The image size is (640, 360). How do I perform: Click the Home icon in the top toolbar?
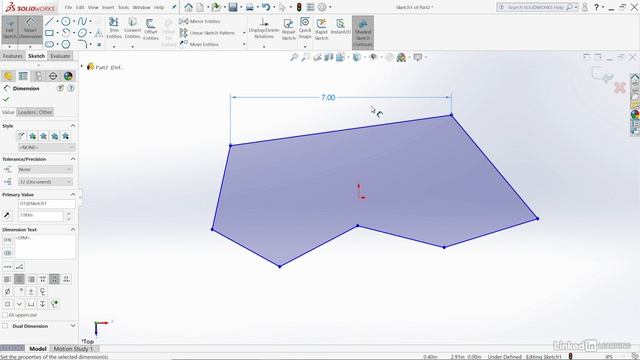pos(188,7)
